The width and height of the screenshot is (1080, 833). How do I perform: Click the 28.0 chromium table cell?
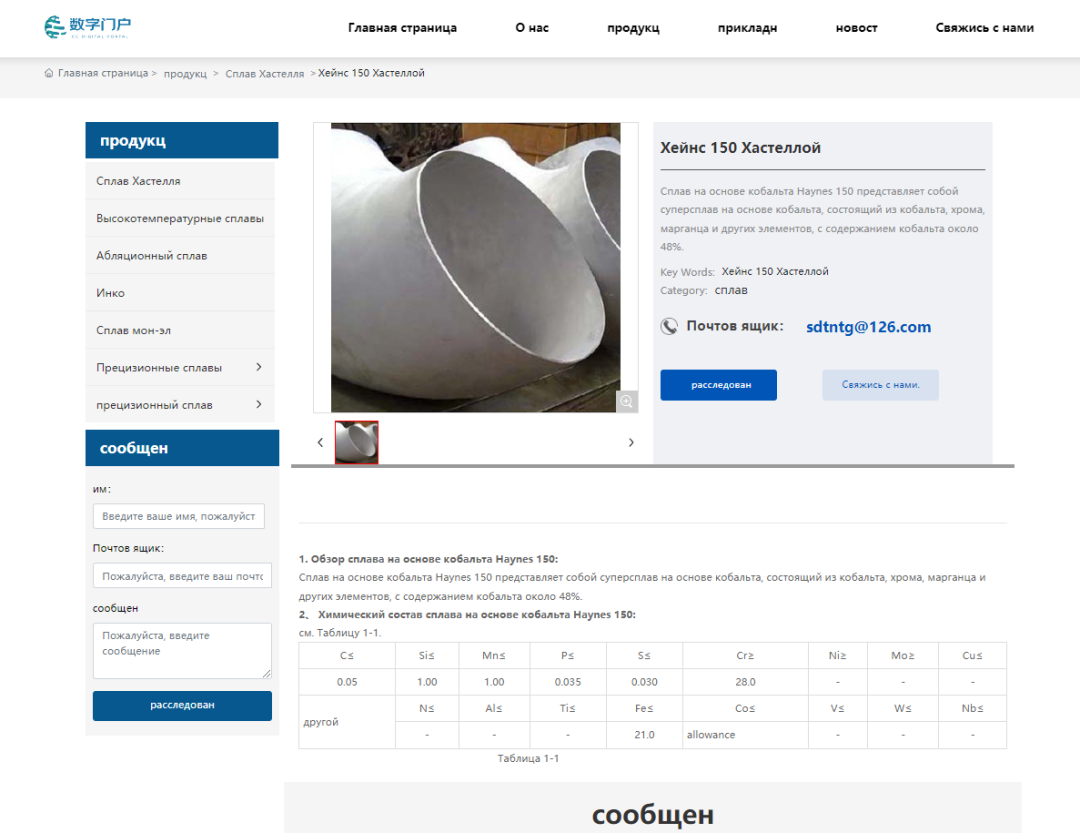click(x=745, y=681)
